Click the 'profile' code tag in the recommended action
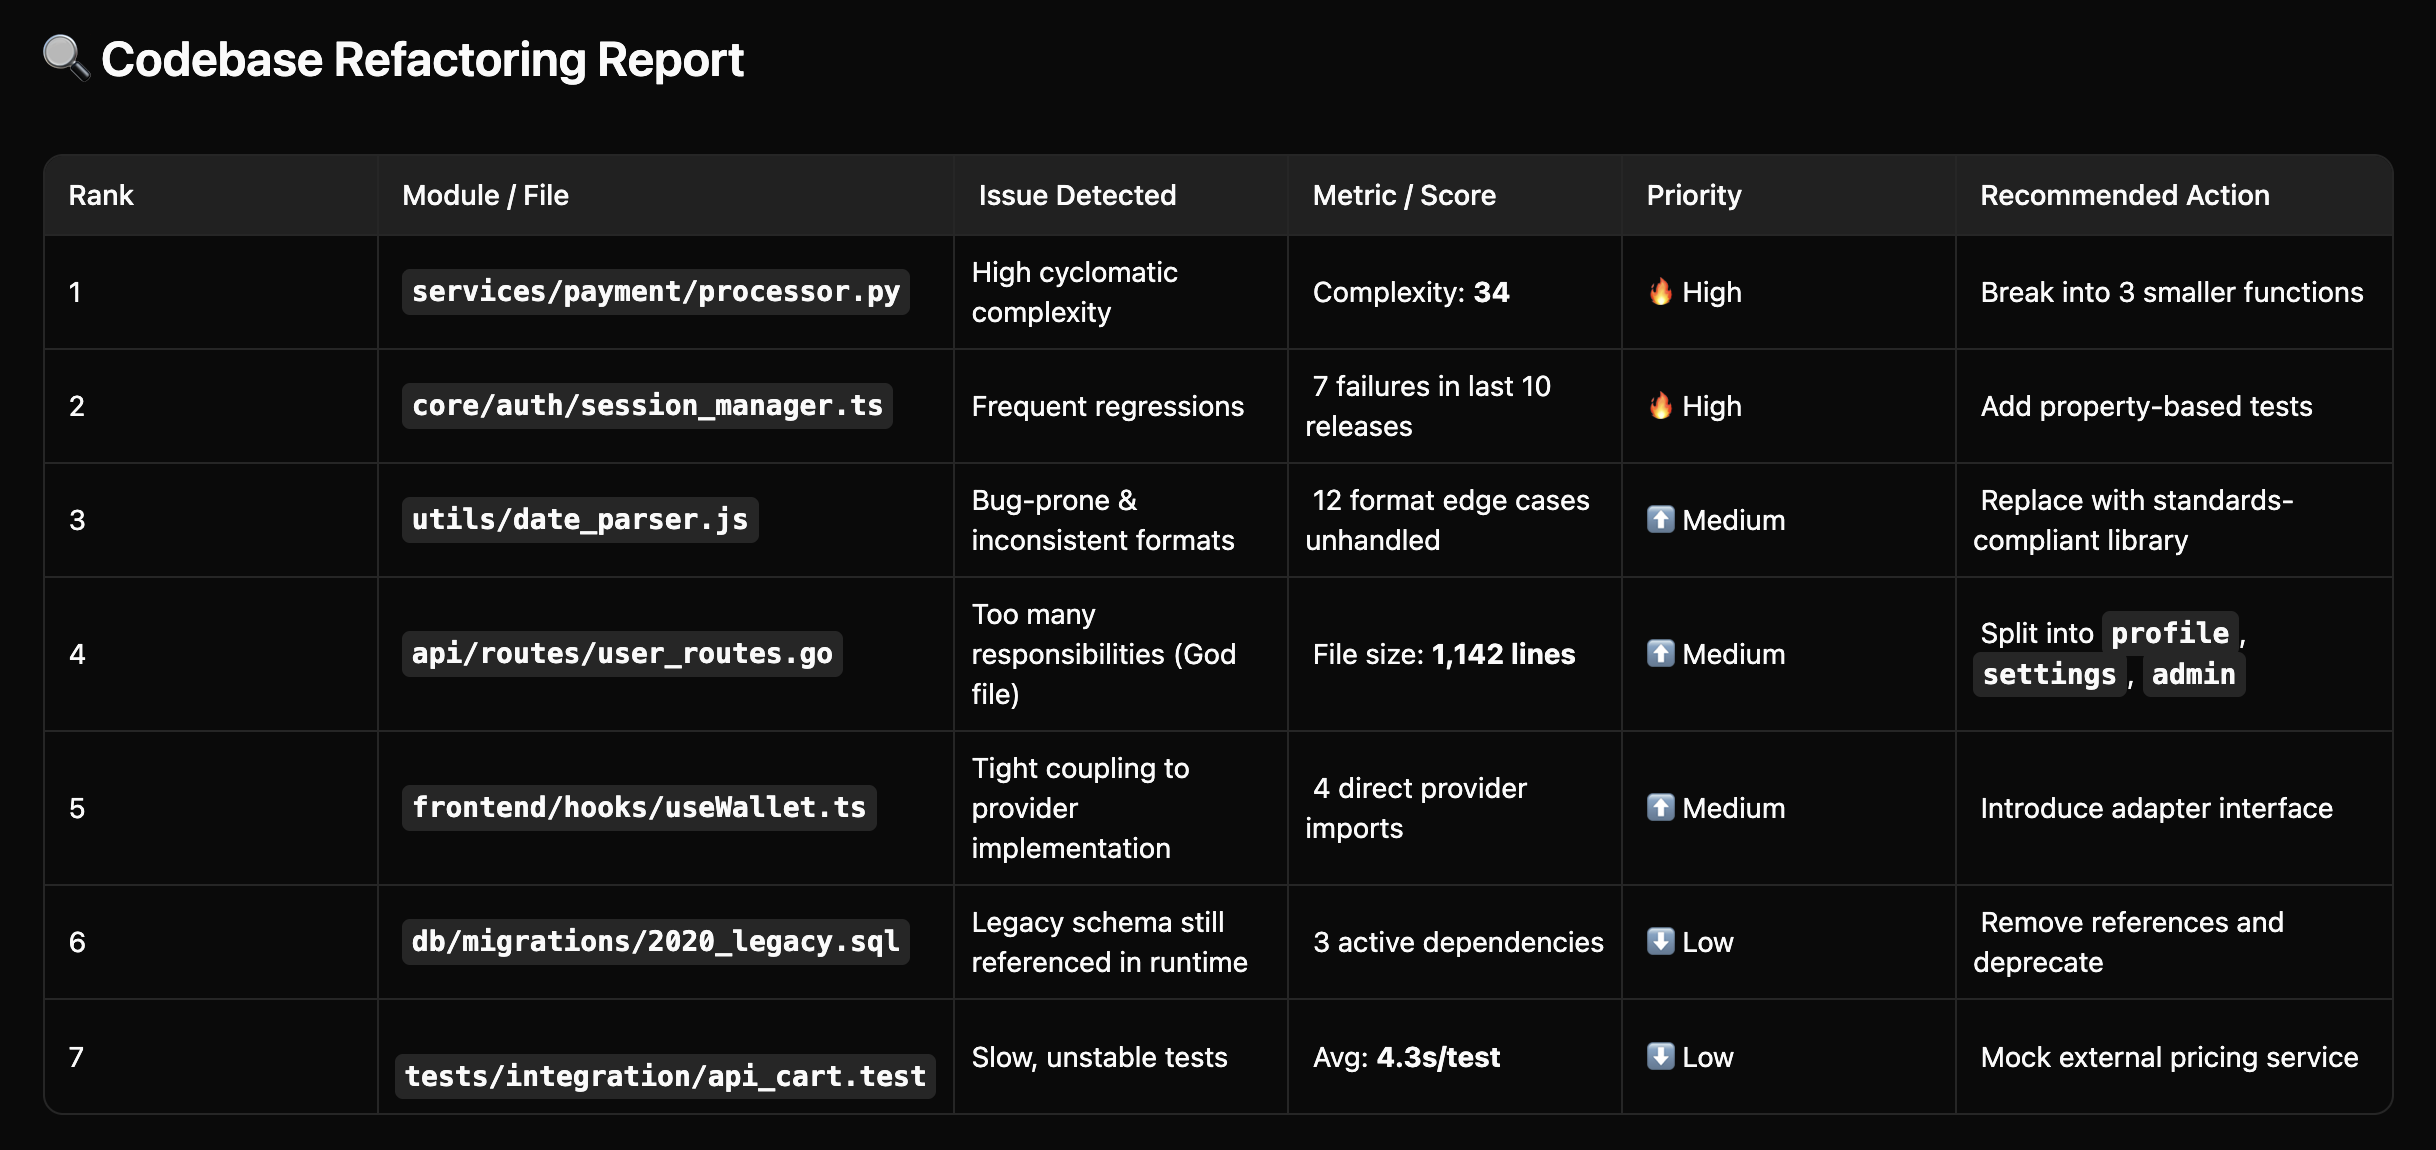 click(2169, 633)
